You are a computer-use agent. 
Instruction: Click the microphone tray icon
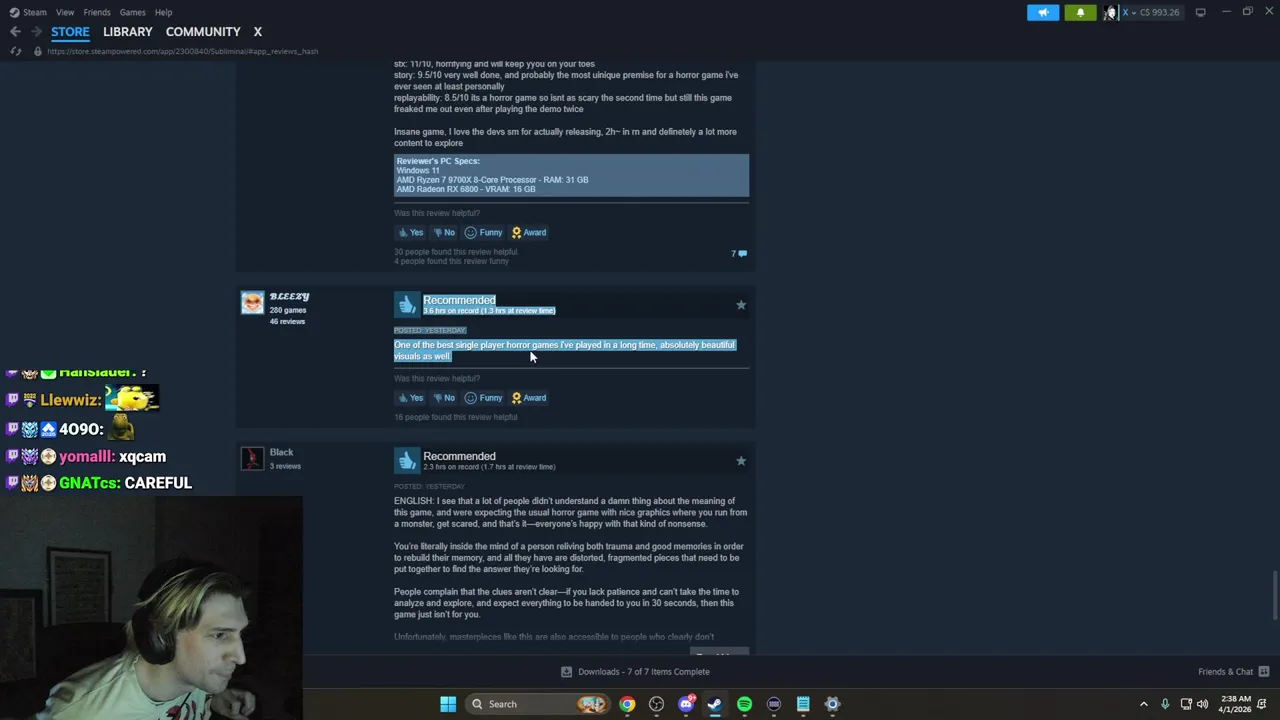click(x=1165, y=704)
